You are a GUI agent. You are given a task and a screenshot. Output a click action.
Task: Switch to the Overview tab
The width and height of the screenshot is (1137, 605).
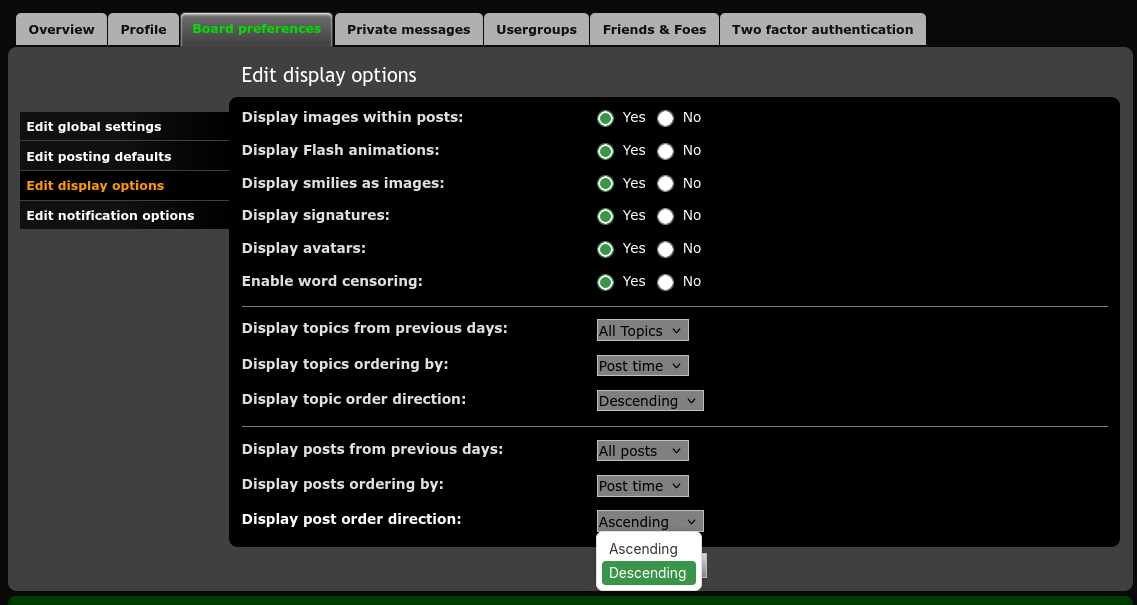pyautogui.click(x=61, y=30)
